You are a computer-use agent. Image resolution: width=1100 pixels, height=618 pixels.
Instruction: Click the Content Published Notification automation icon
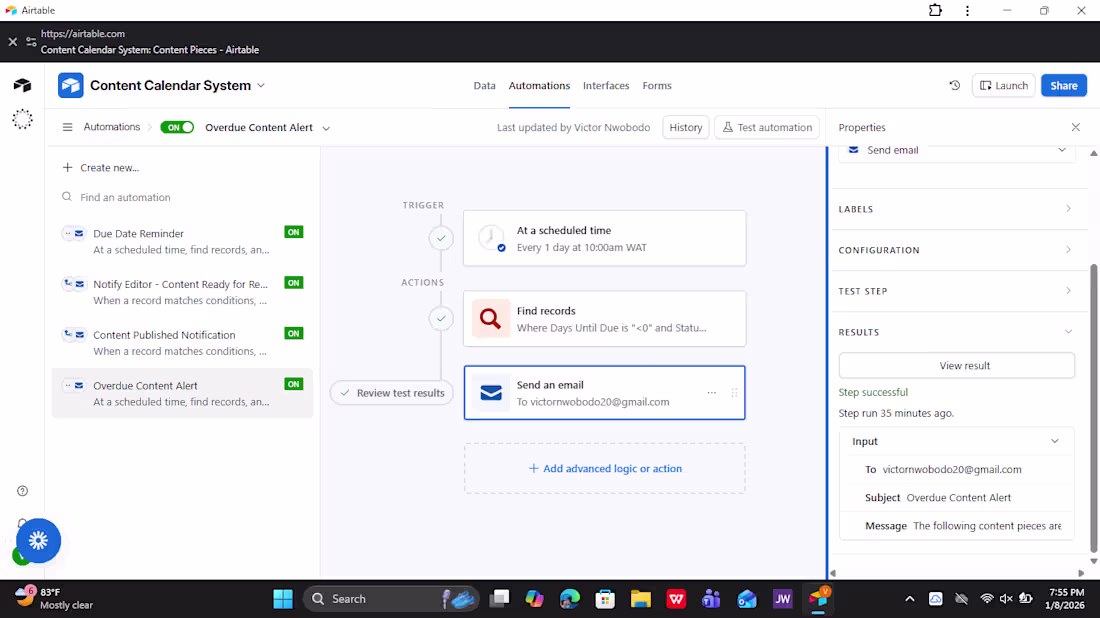(74, 335)
